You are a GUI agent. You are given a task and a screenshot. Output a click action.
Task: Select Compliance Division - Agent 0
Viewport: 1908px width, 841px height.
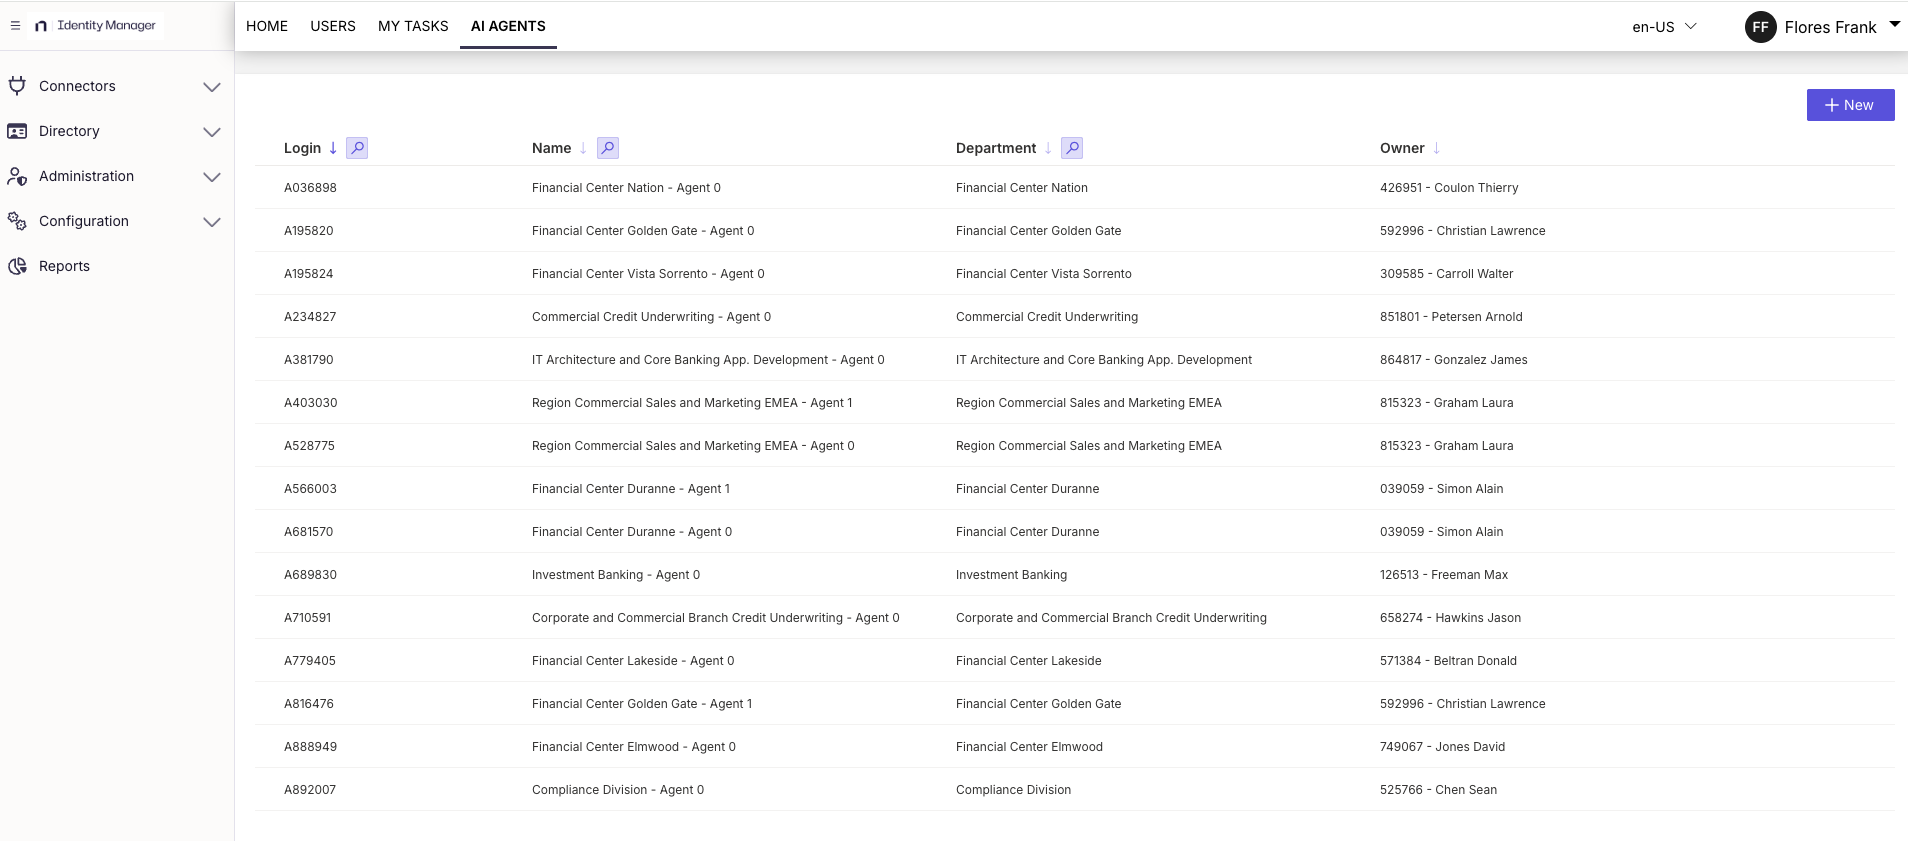(x=618, y=790)
